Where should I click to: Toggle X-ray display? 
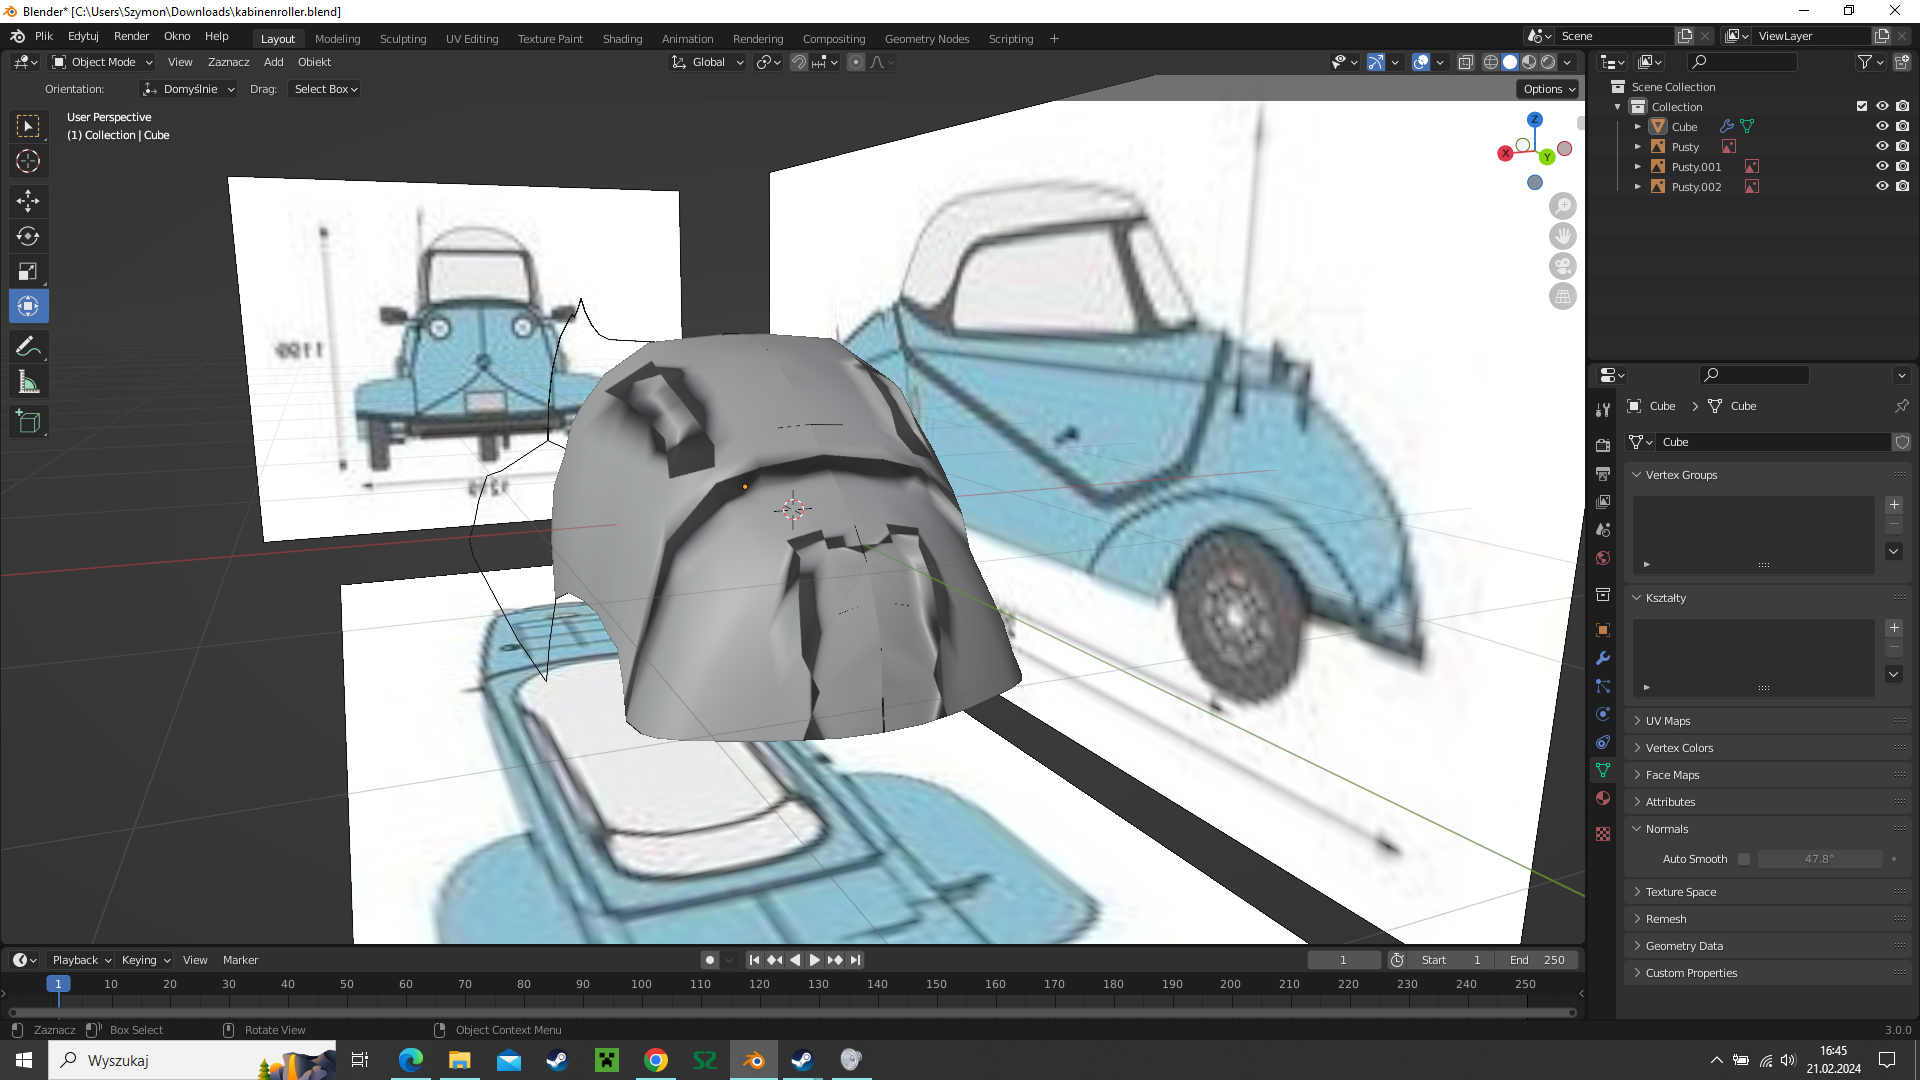click(x=1465, y=62)
